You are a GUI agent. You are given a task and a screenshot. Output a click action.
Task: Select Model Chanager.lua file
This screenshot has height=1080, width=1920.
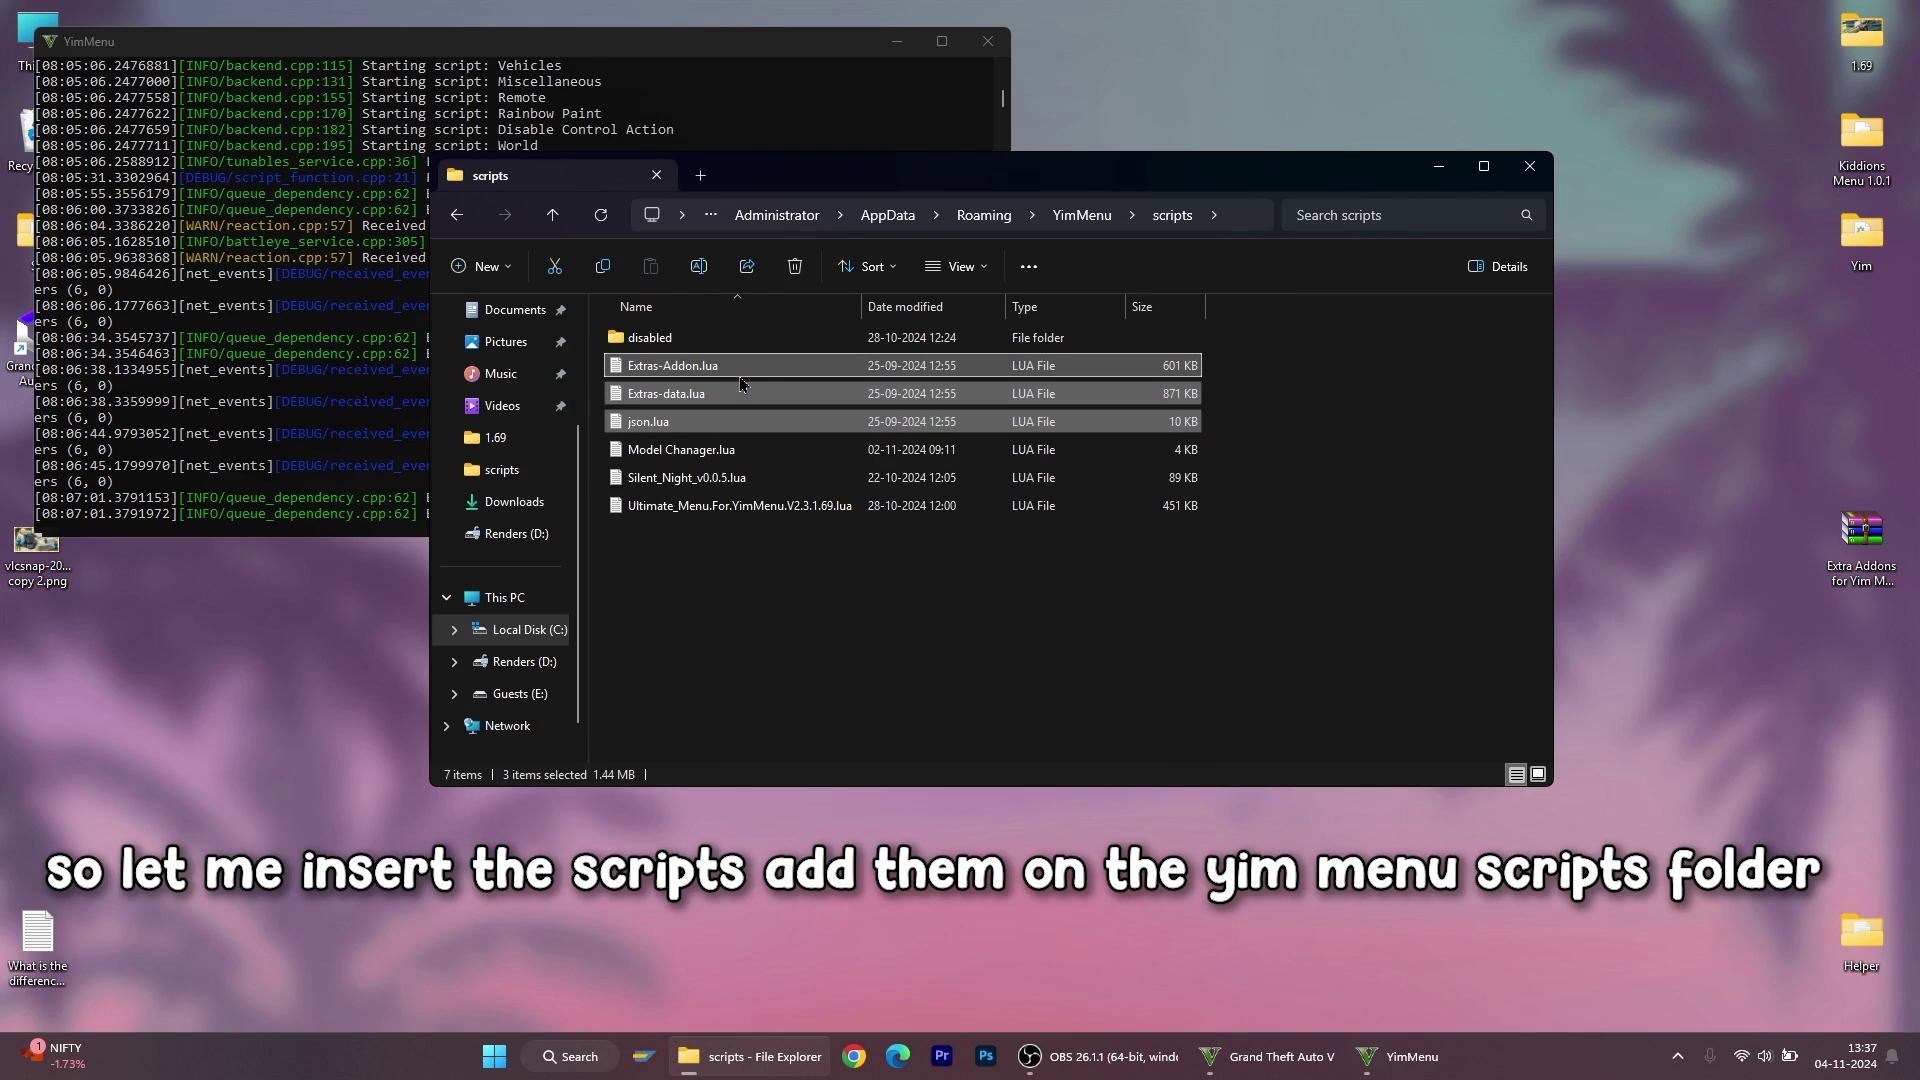[x=903, y=450]
